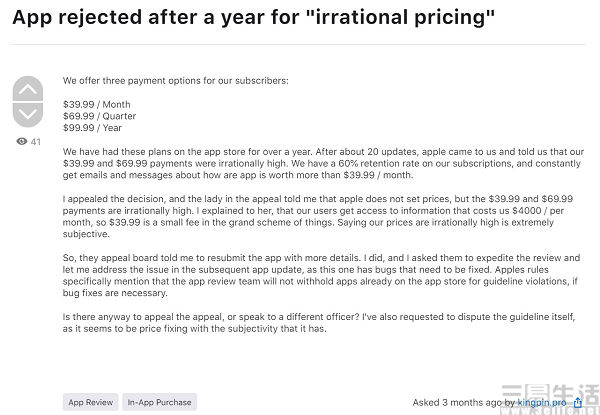Click the share icon beside kingpin.pro

coord(578,402)
